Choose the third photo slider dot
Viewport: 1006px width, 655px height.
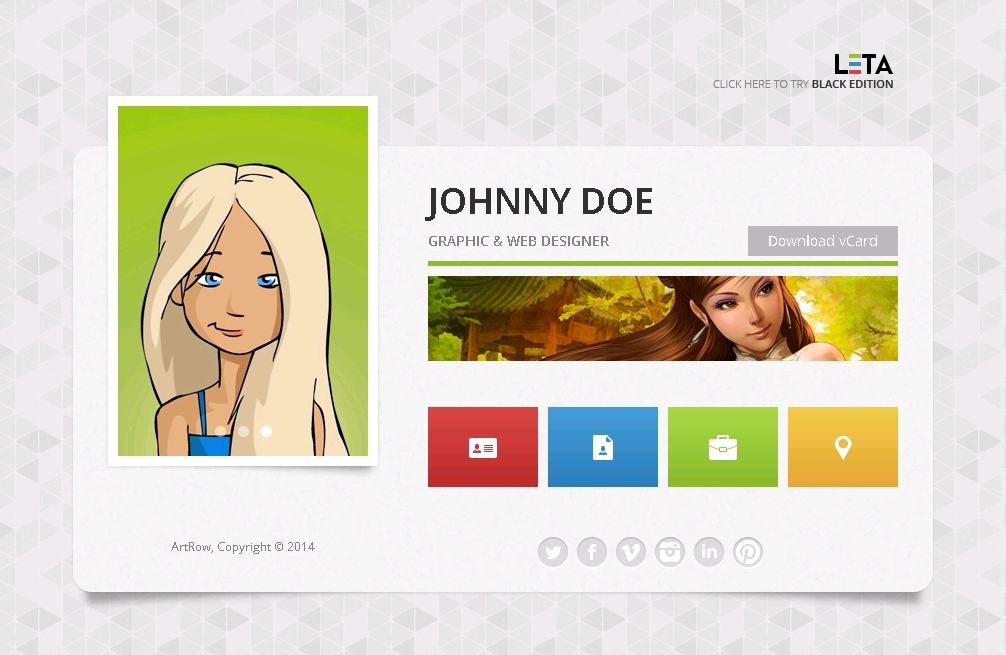(266, 432)
